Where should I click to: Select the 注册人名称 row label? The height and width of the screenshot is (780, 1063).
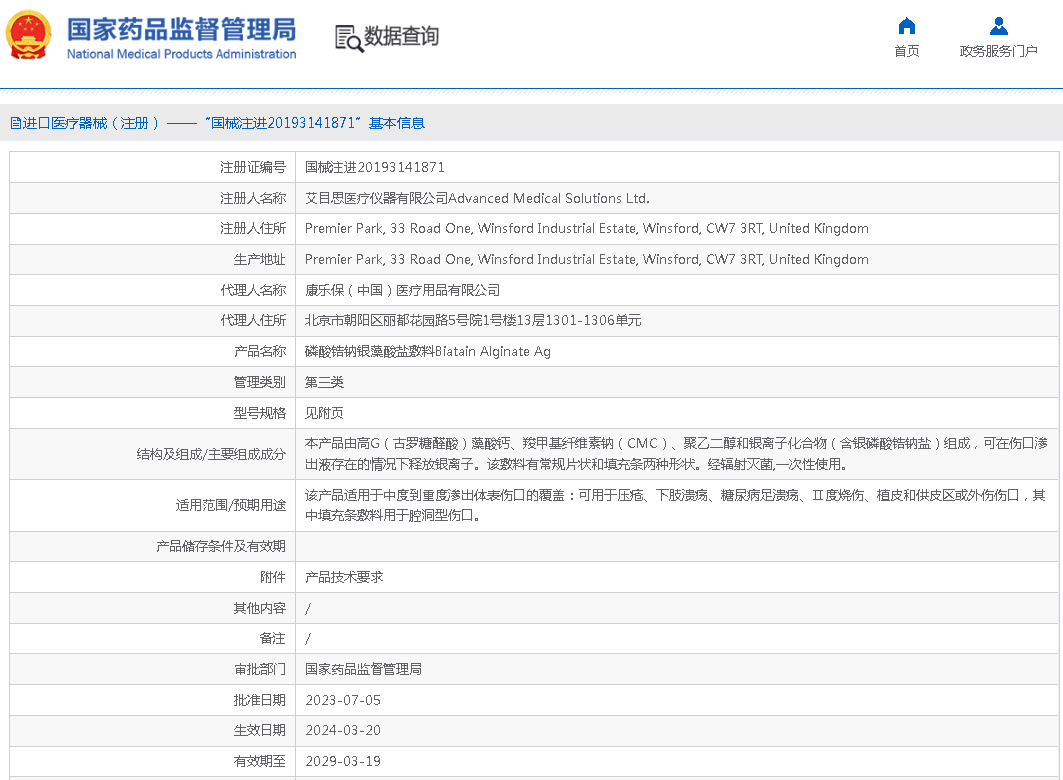(x=253, y=199)
